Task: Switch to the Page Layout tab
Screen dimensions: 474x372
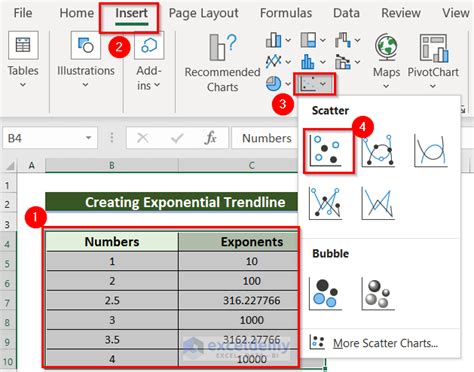Action: [x=204, y=13]
